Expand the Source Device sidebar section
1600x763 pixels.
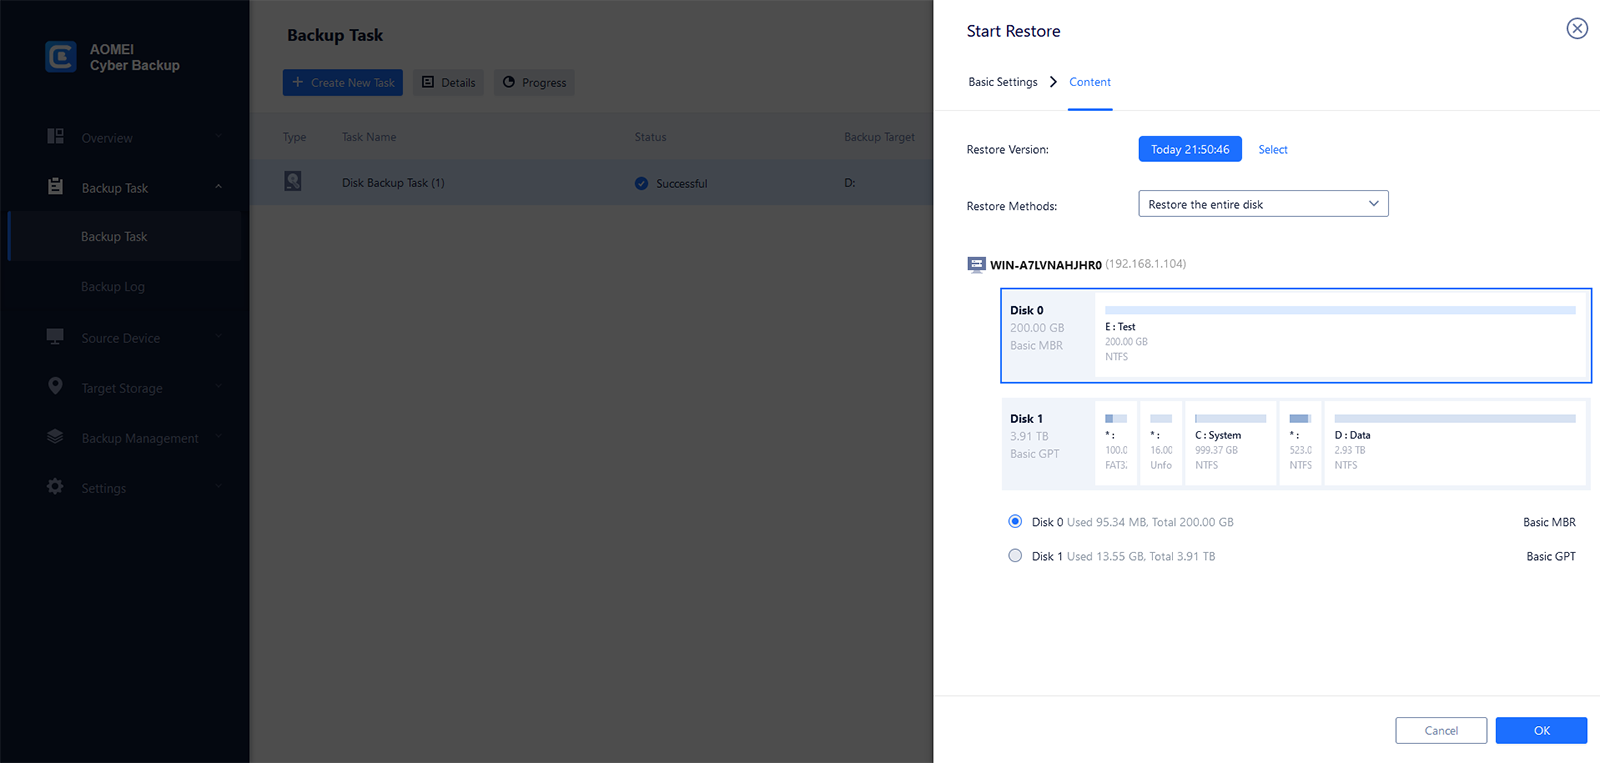point(219,337)
